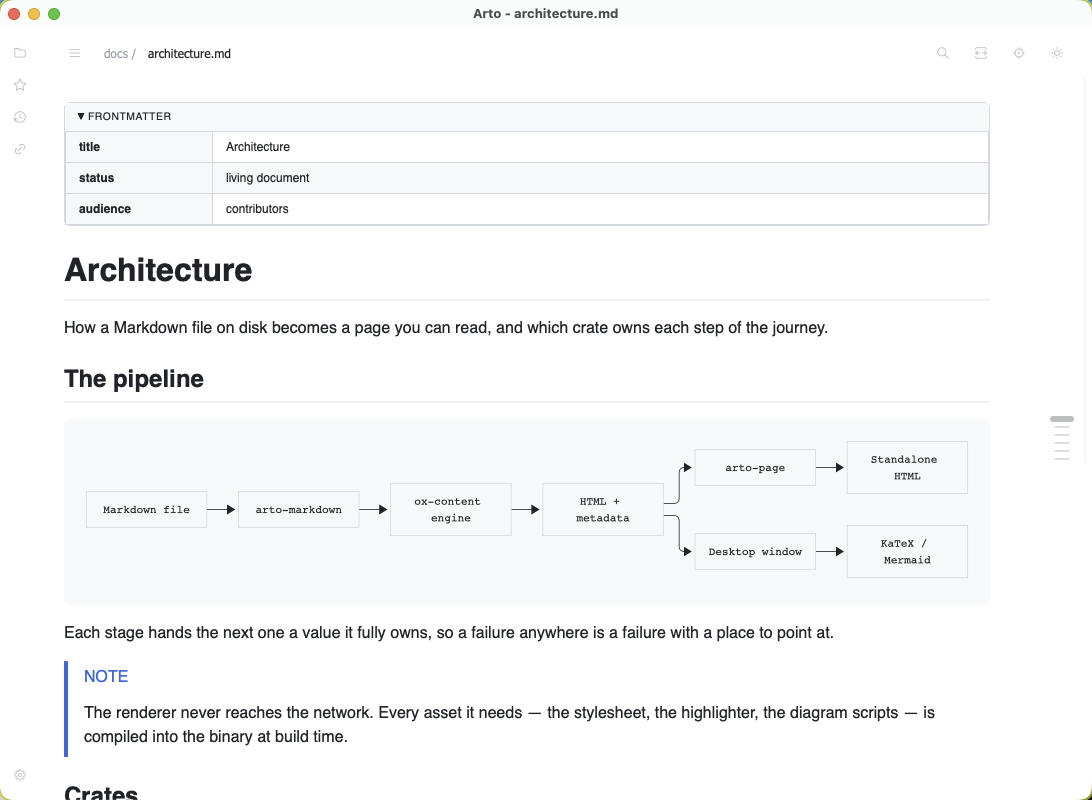Switch theme with the sun icon
Screen dimensions: 1092x800
1057,53
